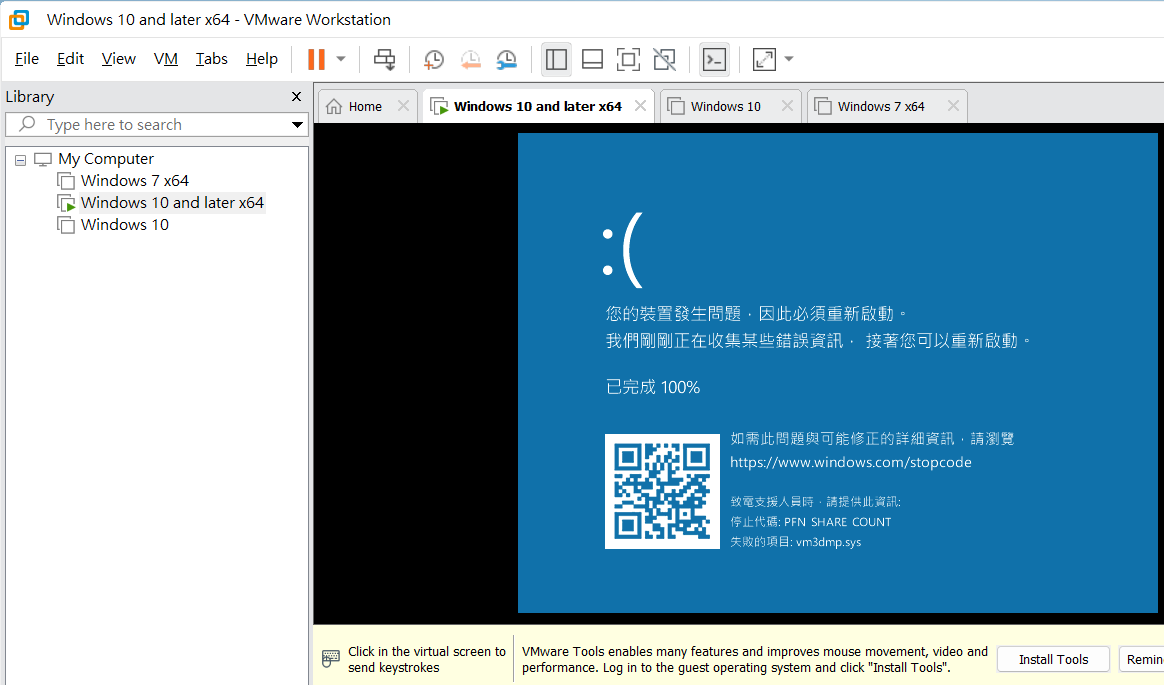Image resolution: width=1164 pixels, height=685 pixels.
Task: Click the sad face symbol in guest screen
Action: point(622,250)
